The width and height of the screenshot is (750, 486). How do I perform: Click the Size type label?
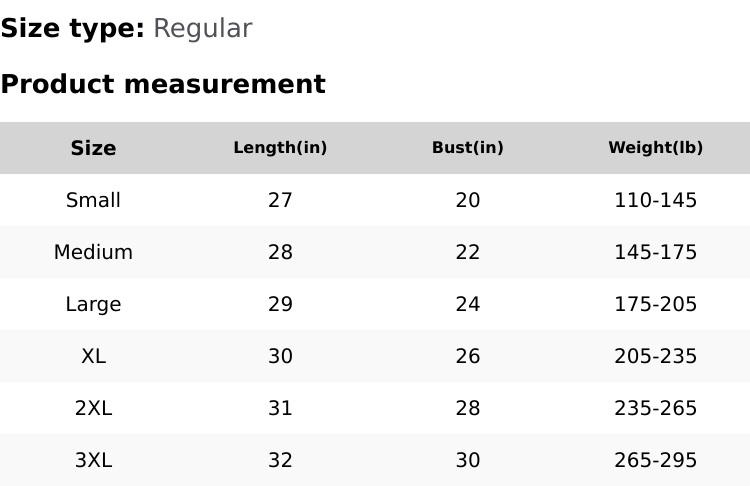(x=72, y=29)
